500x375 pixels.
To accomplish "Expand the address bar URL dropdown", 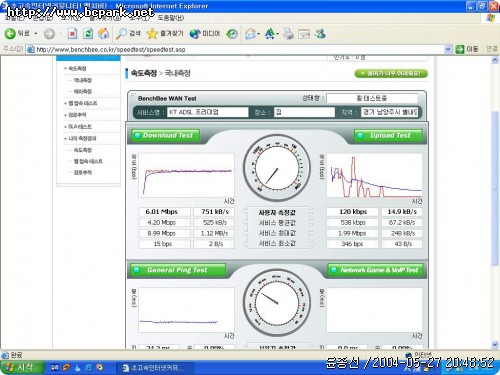I will click(x=448, y=49).
